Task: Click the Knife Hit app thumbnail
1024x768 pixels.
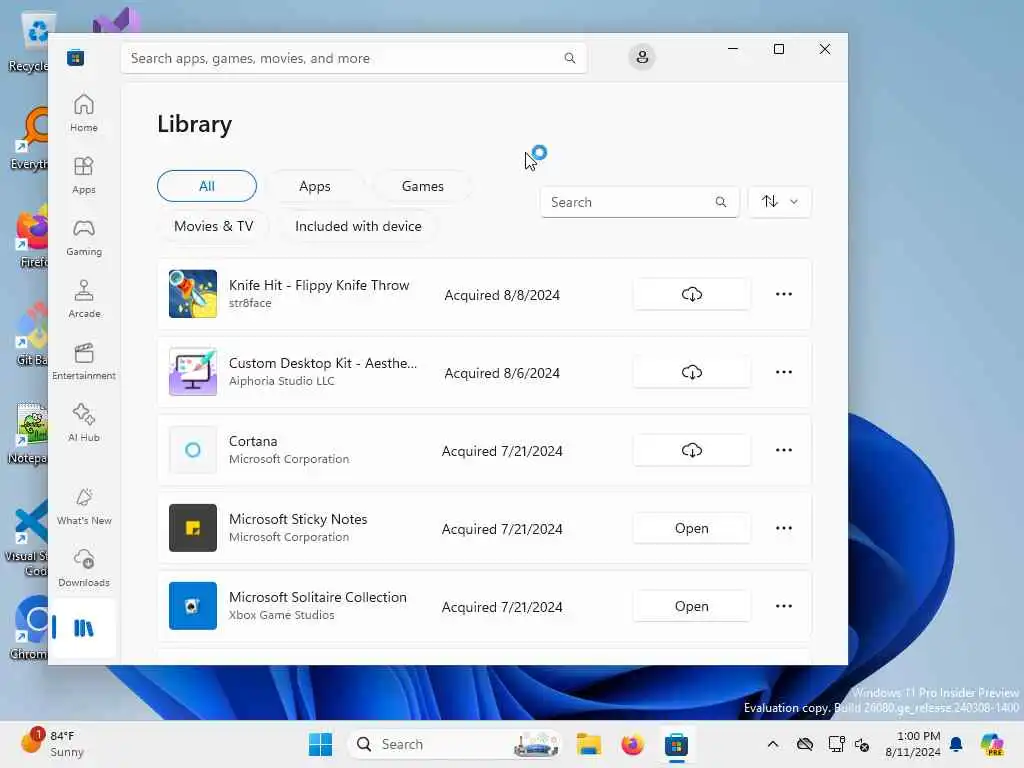Action: [193, 294]
